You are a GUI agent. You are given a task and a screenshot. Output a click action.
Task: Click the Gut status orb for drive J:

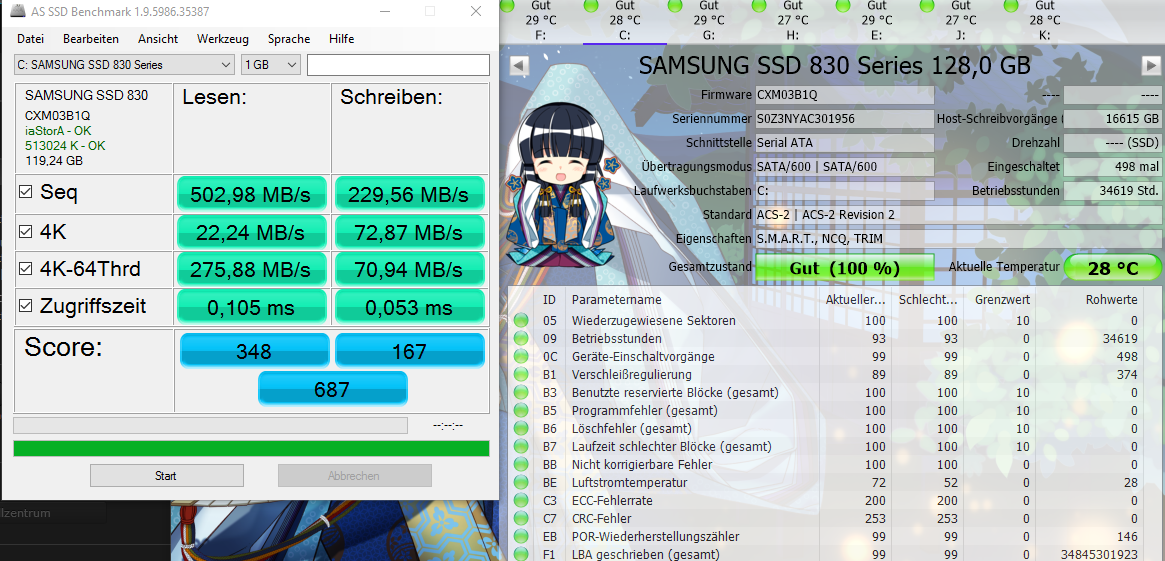(x=927, y=5)
